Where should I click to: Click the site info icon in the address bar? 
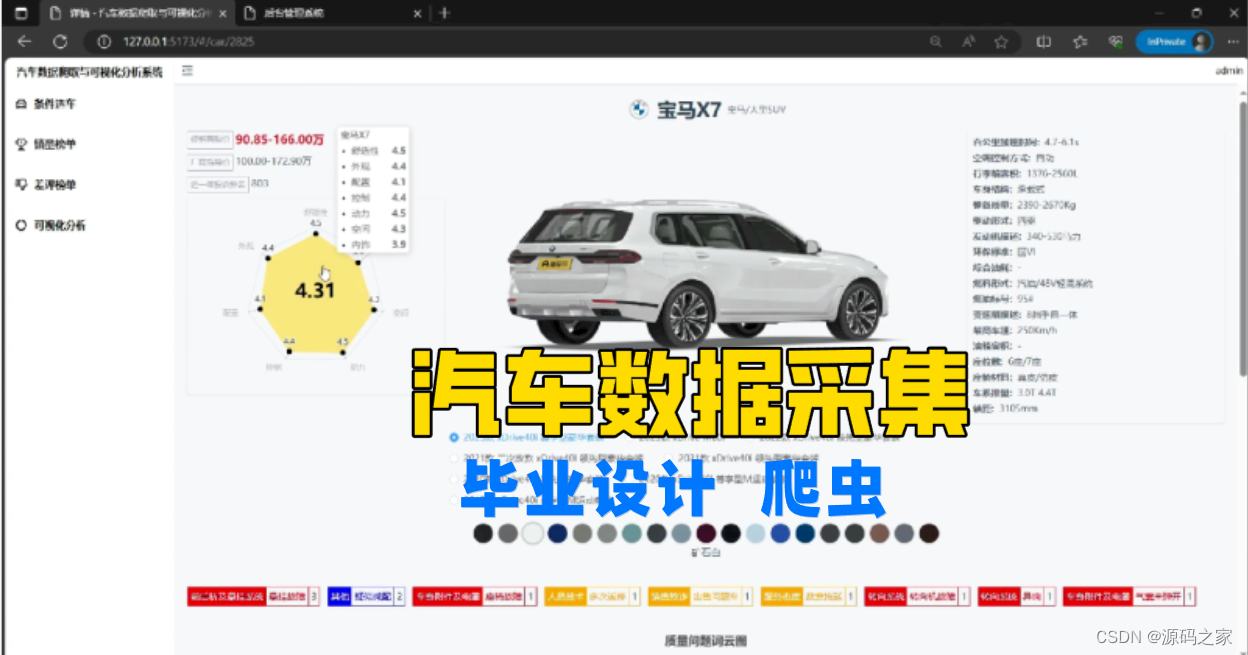pyautogui.click(x=103, y=42)
